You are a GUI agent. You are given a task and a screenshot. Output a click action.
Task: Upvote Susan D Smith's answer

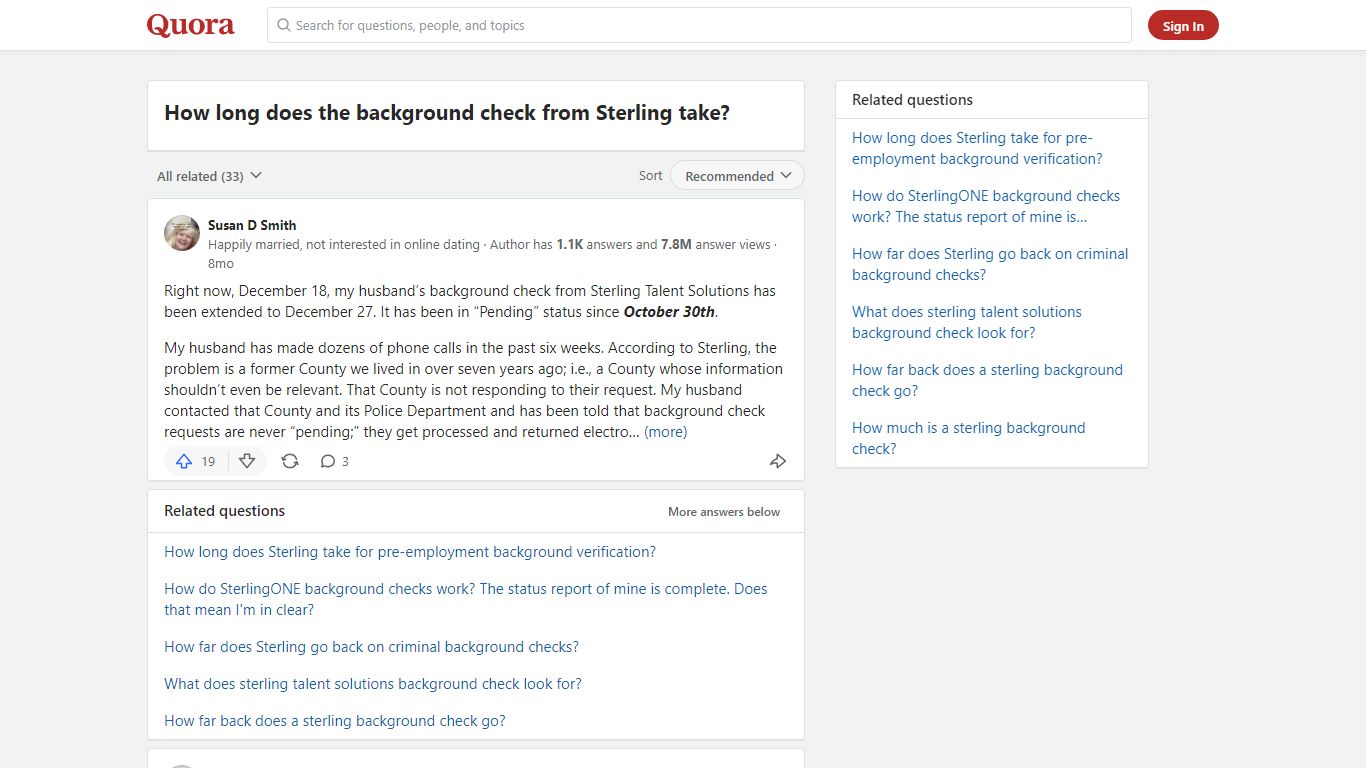tap(195, 461)
